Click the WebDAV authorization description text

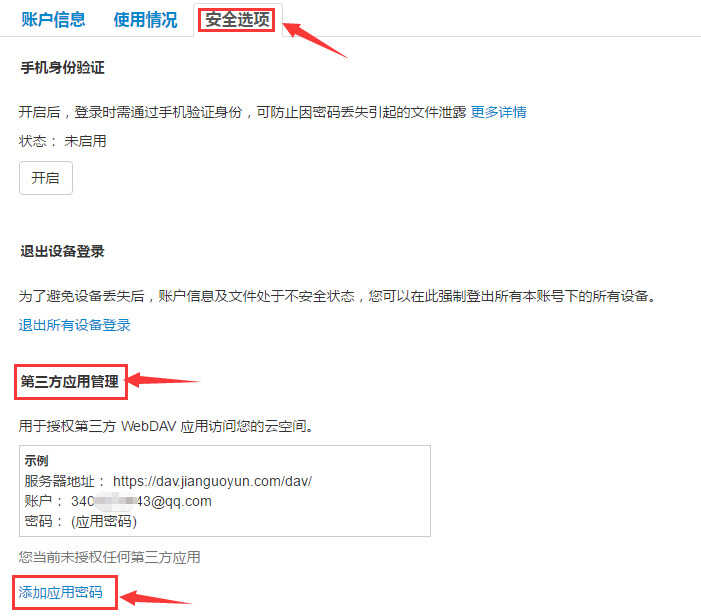166,426
